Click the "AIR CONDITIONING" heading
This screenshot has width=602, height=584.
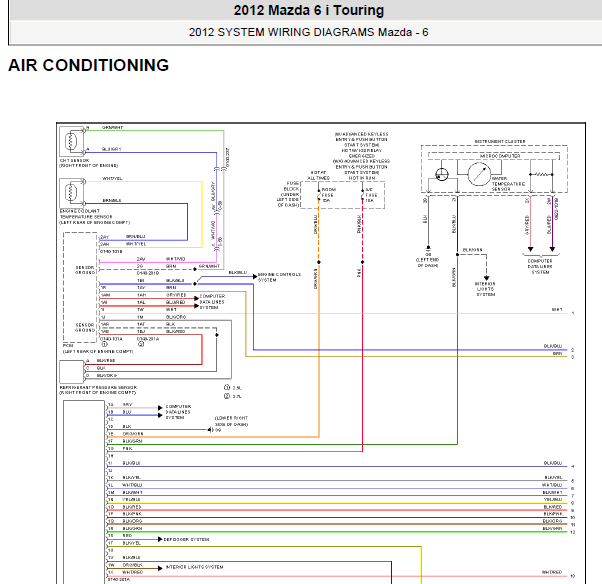88,65
